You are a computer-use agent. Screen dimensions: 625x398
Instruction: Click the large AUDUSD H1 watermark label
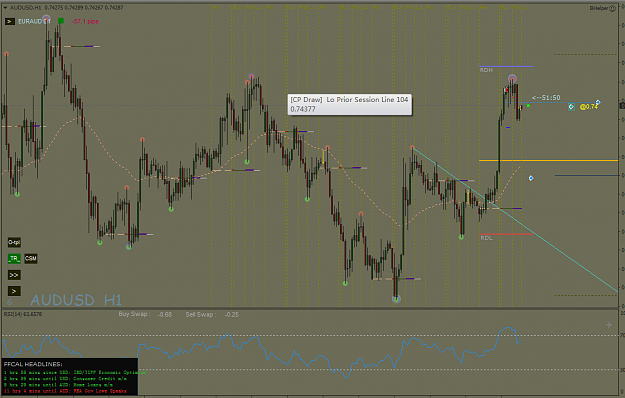point(76,300)
